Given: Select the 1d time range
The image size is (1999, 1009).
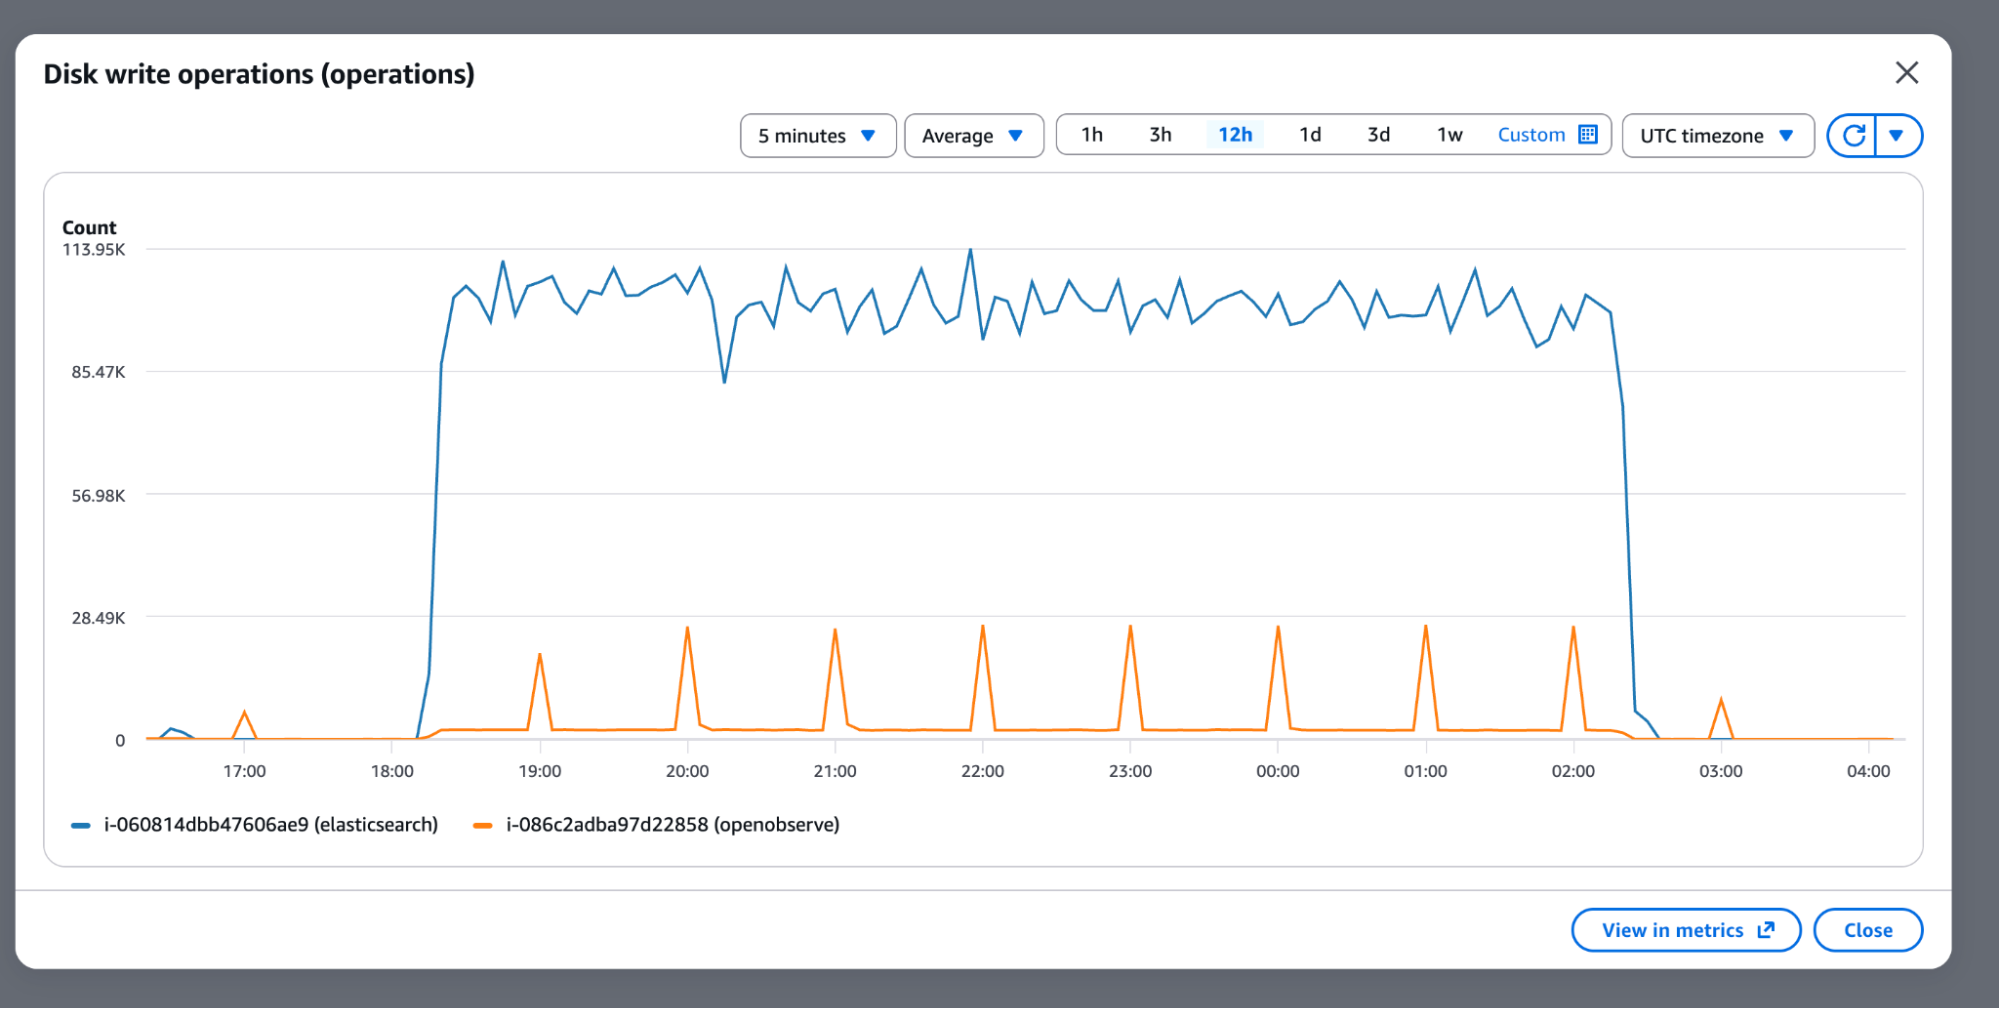Looking at the screenshot, I should pyautogui.click(x=1310, y=135).
